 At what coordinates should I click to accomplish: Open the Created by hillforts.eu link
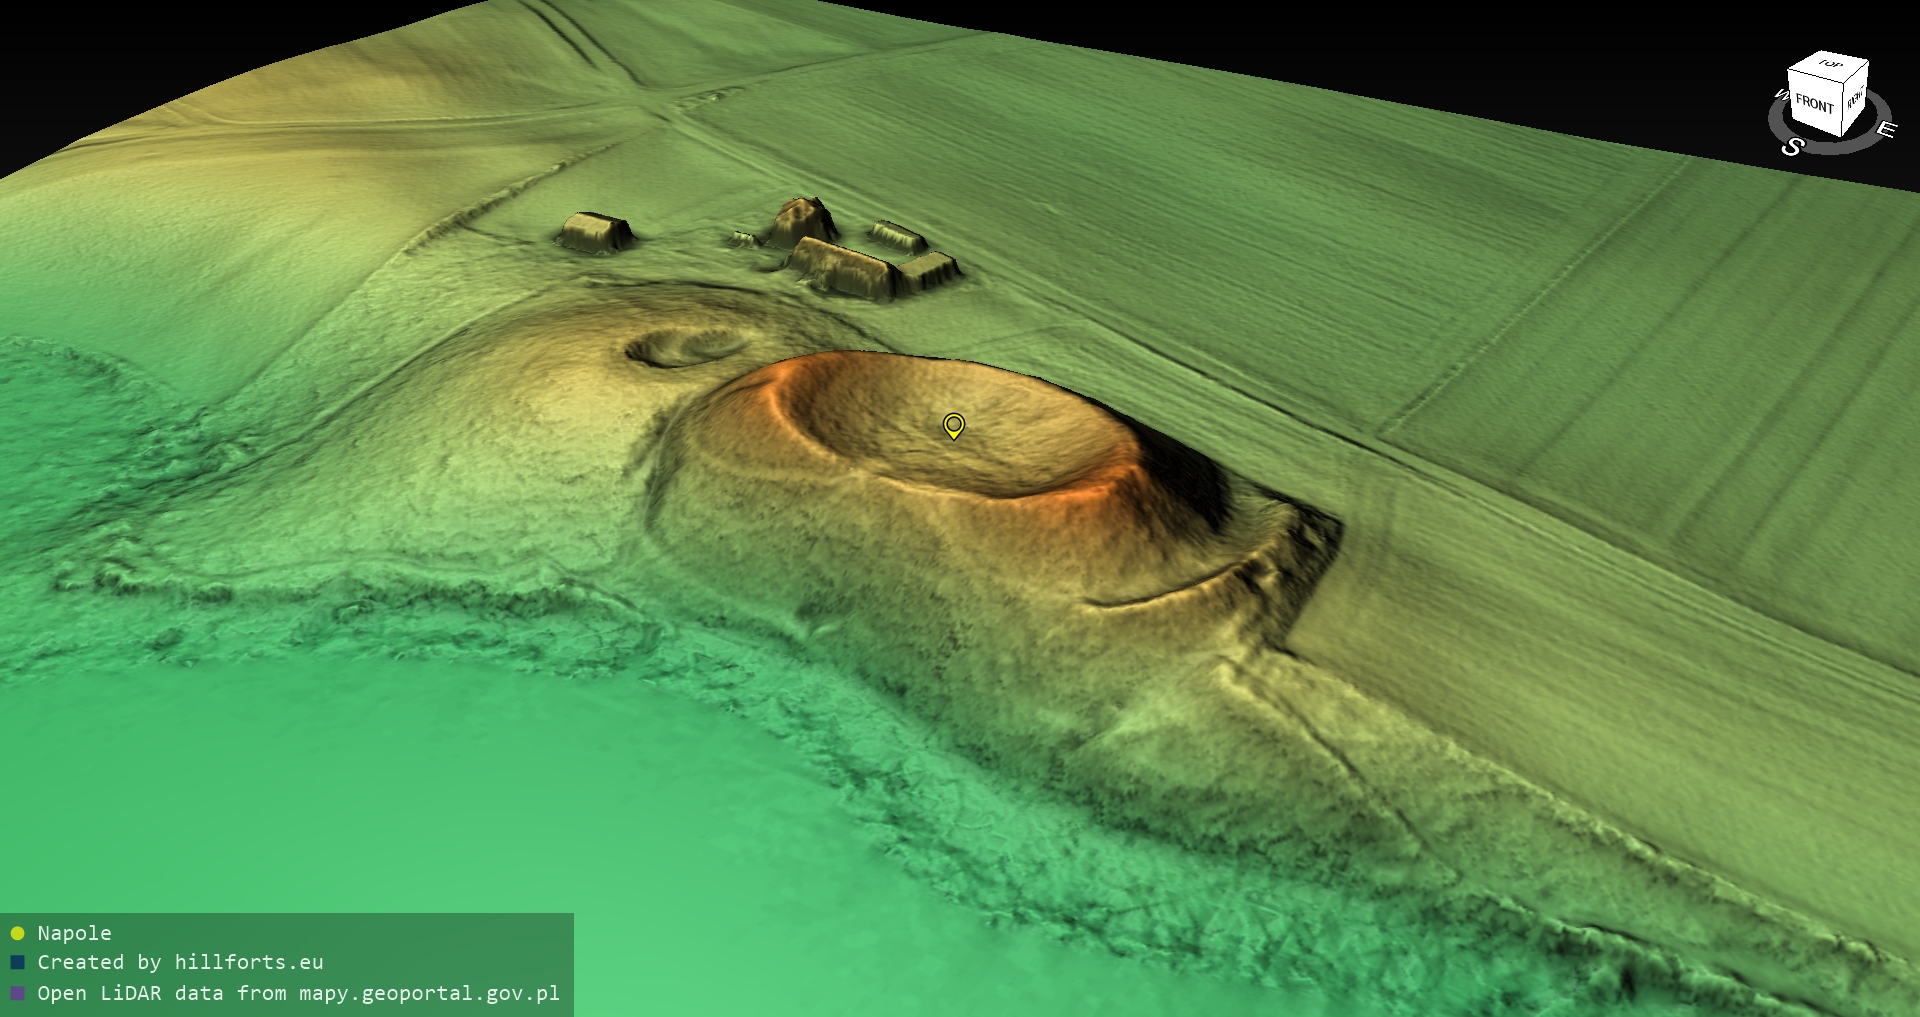180,962
